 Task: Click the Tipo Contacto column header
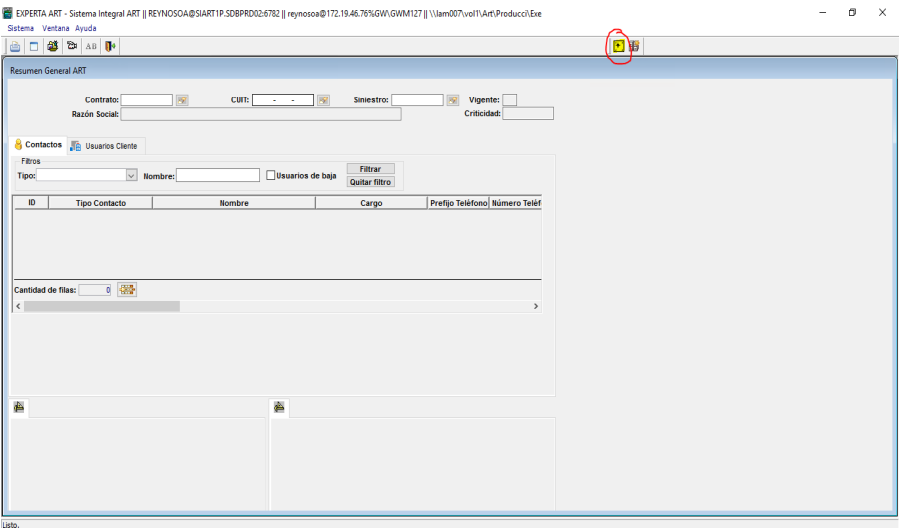pyautogui.click(x=101, y=203)
